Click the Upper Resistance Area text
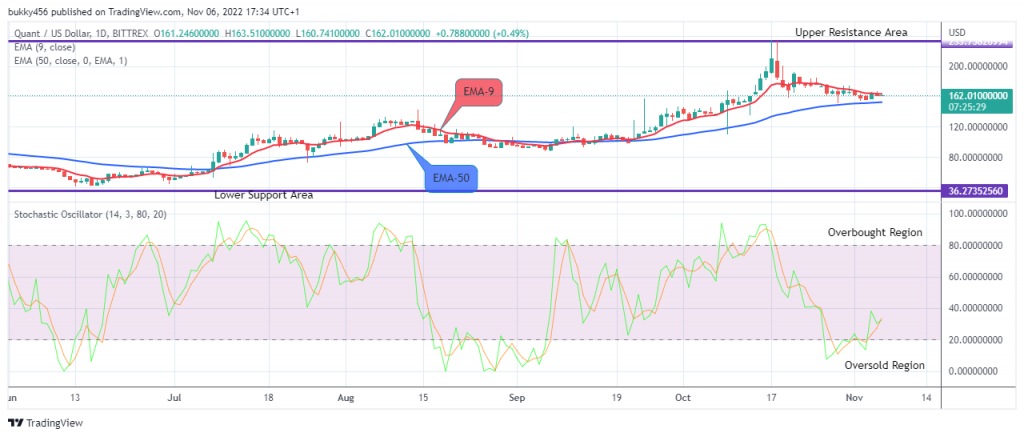 pos(851,32)
